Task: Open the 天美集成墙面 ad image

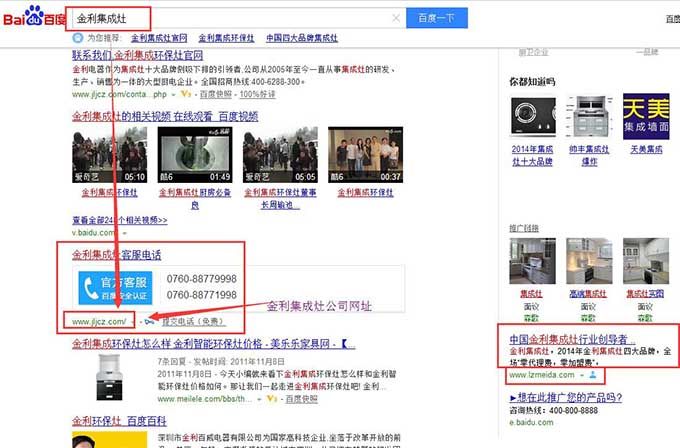Action: [646, 116]
